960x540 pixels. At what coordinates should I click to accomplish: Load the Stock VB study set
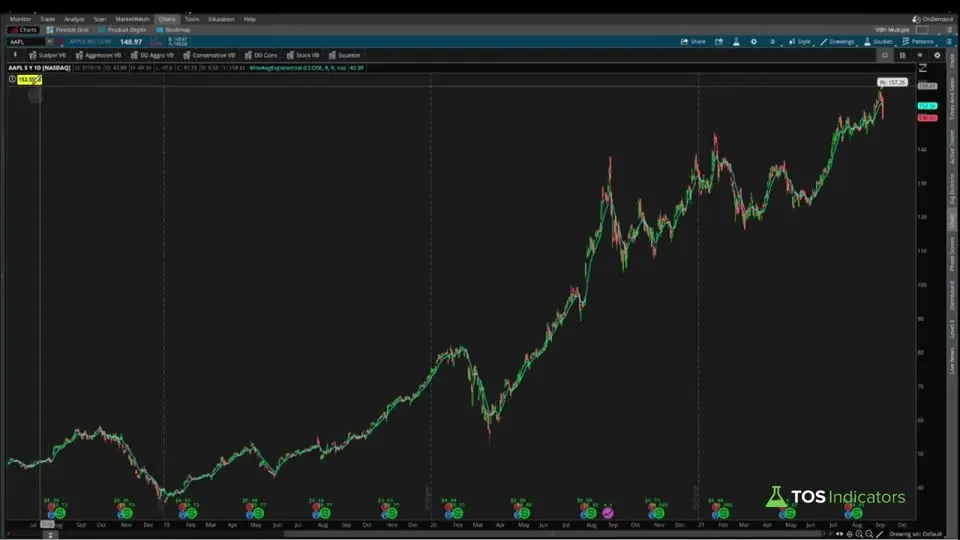(302, 55)
